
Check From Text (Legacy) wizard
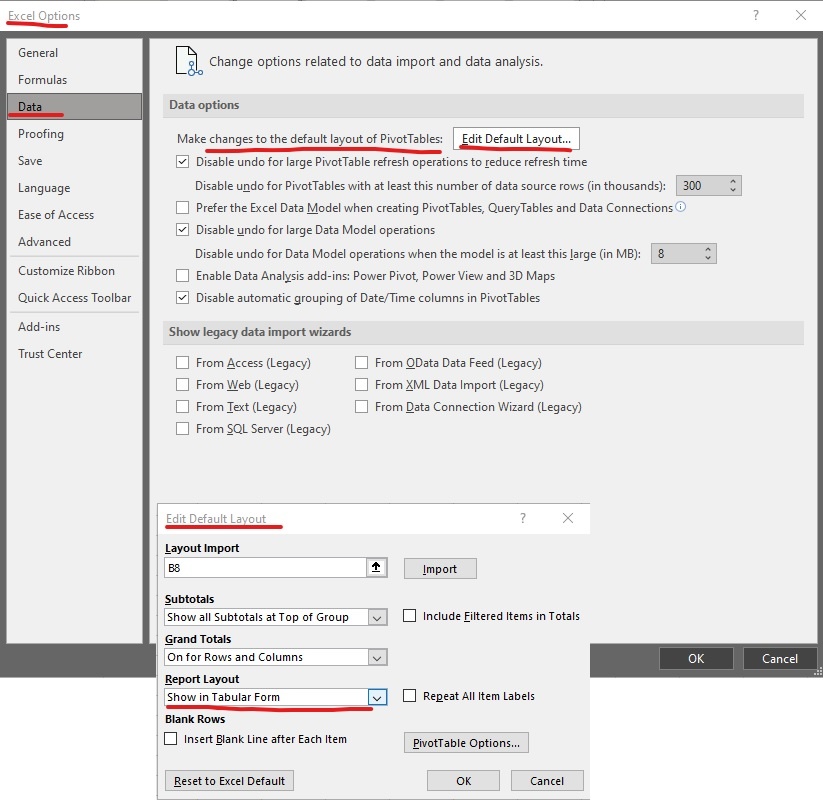pyautogui.click(x=182, y=407)
